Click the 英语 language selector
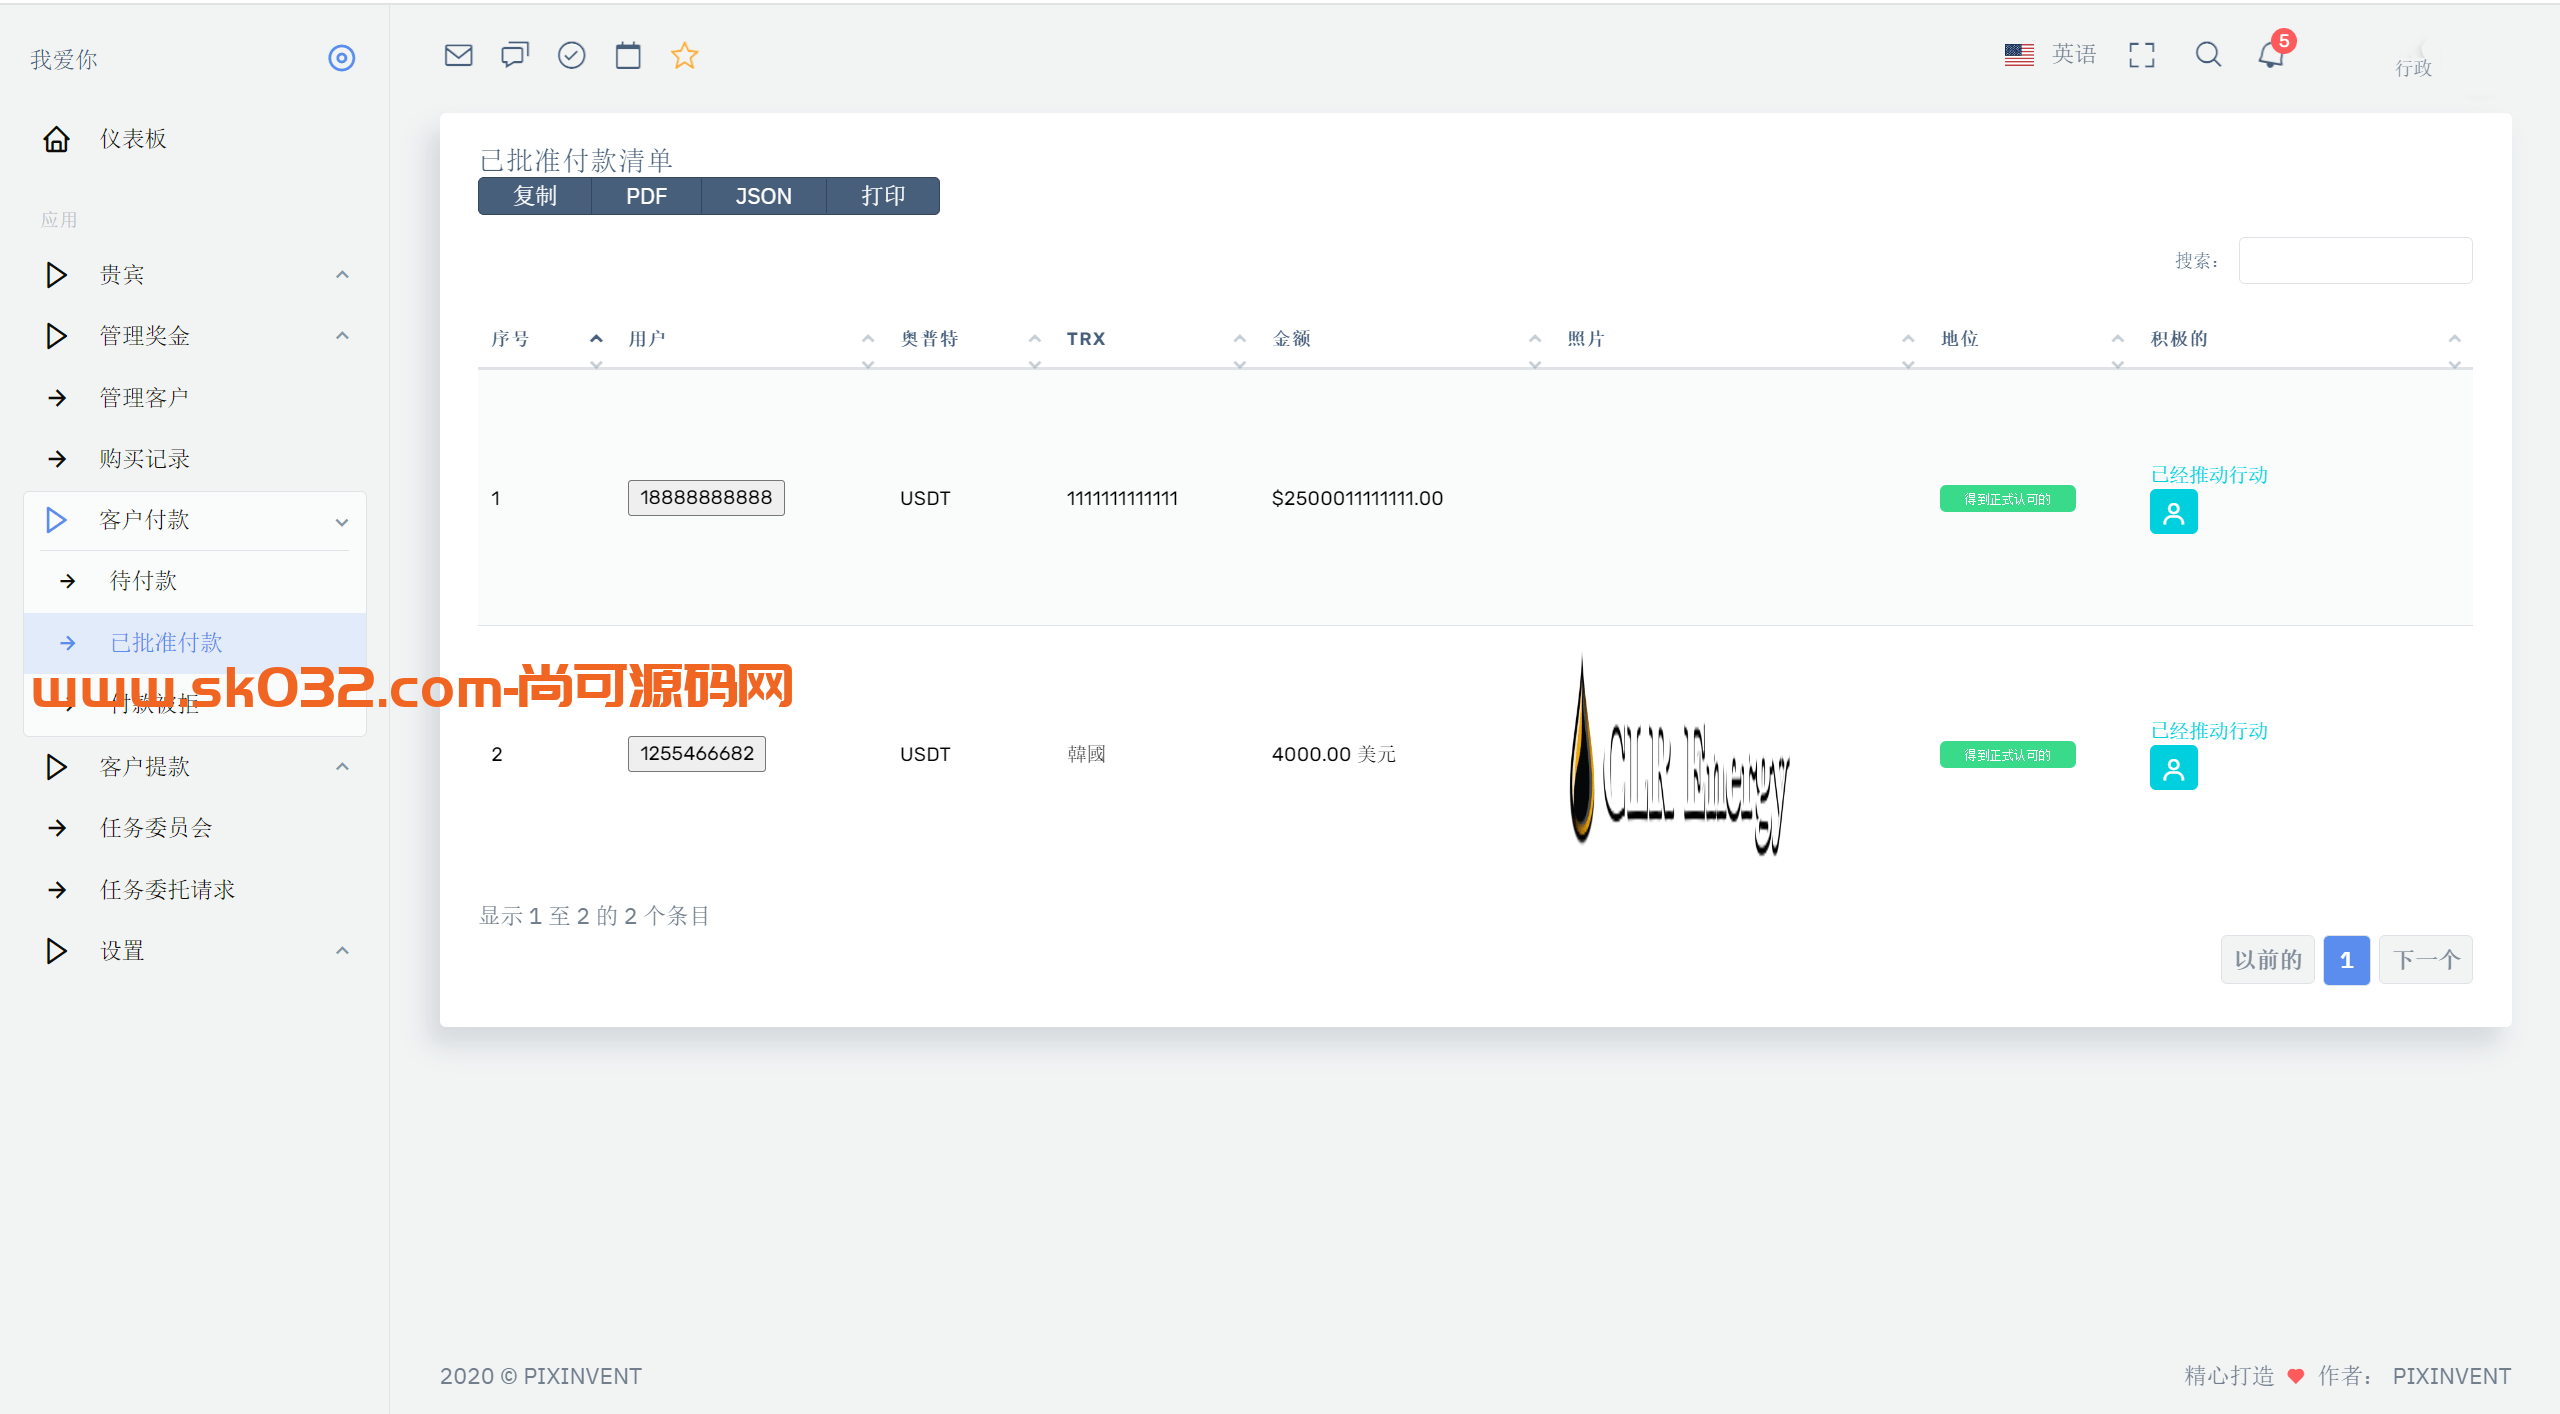Screen dimensions: 2560x1414 (x=2073, y=54)
